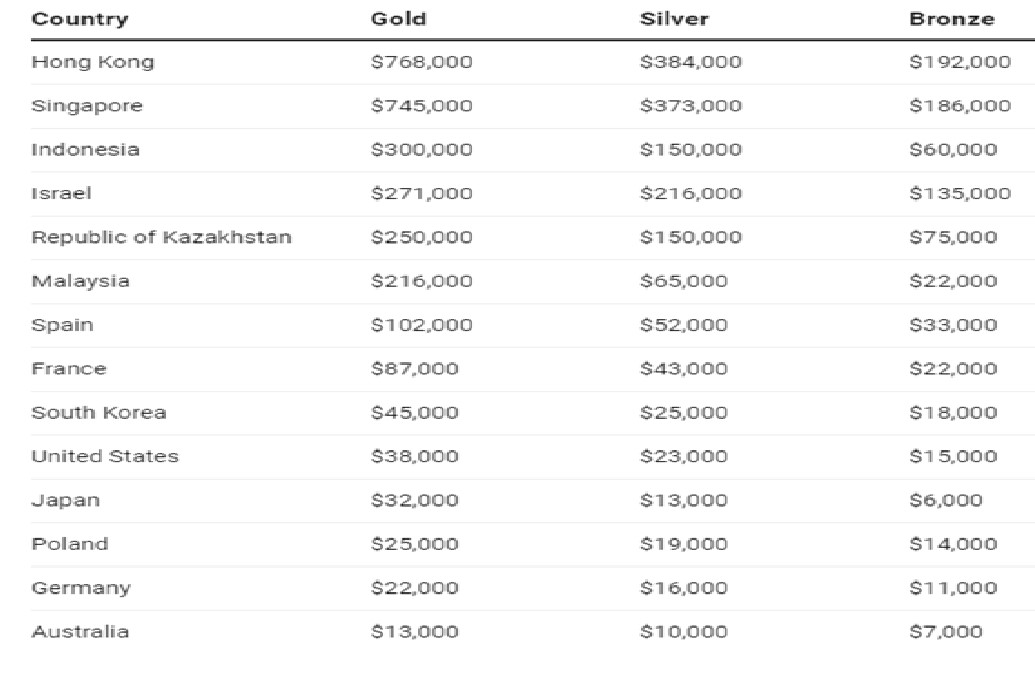Click Hong Kong's bronze value $192,000
This screenshot has height=684, width=1035.
[960, 62]
